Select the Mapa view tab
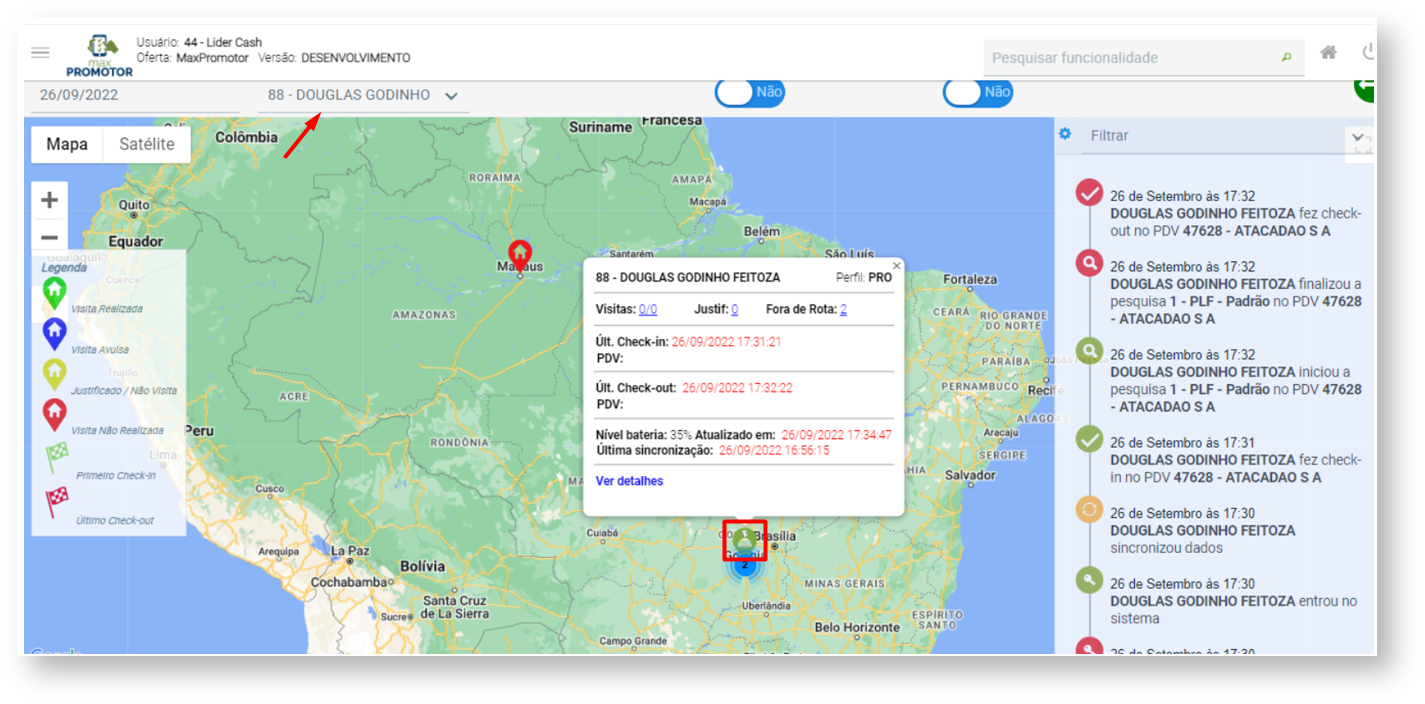The width and height of the screenshot is (1425, 704). click(67, 144)
